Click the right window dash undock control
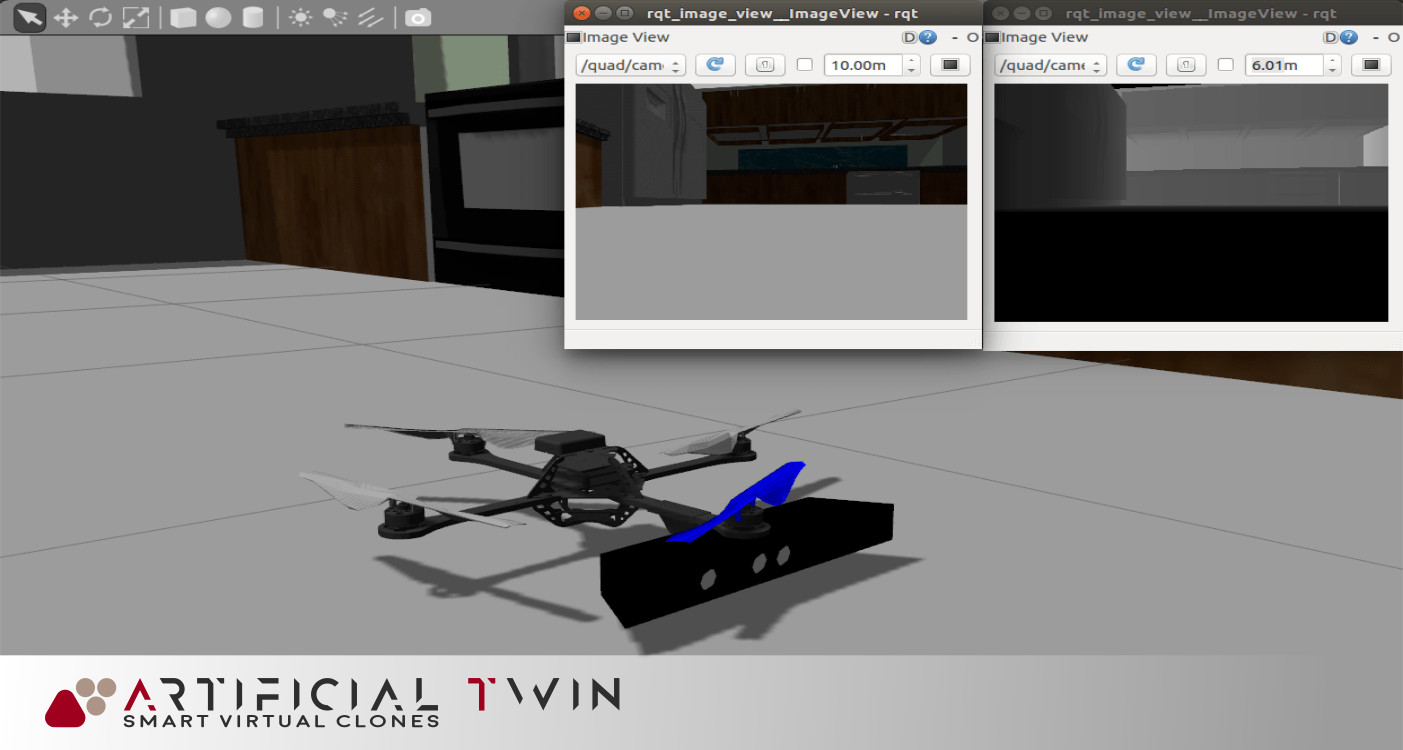The height and width of the screenshot is (750, 1403). pos(1375,37)
